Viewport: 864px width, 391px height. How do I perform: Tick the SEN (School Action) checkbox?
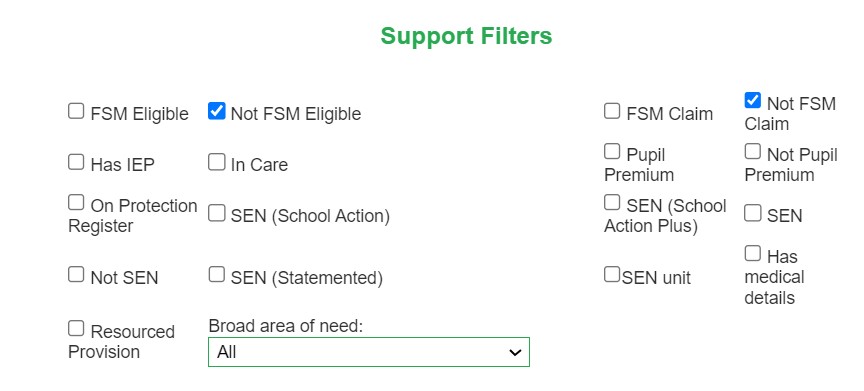coord(217,213)
